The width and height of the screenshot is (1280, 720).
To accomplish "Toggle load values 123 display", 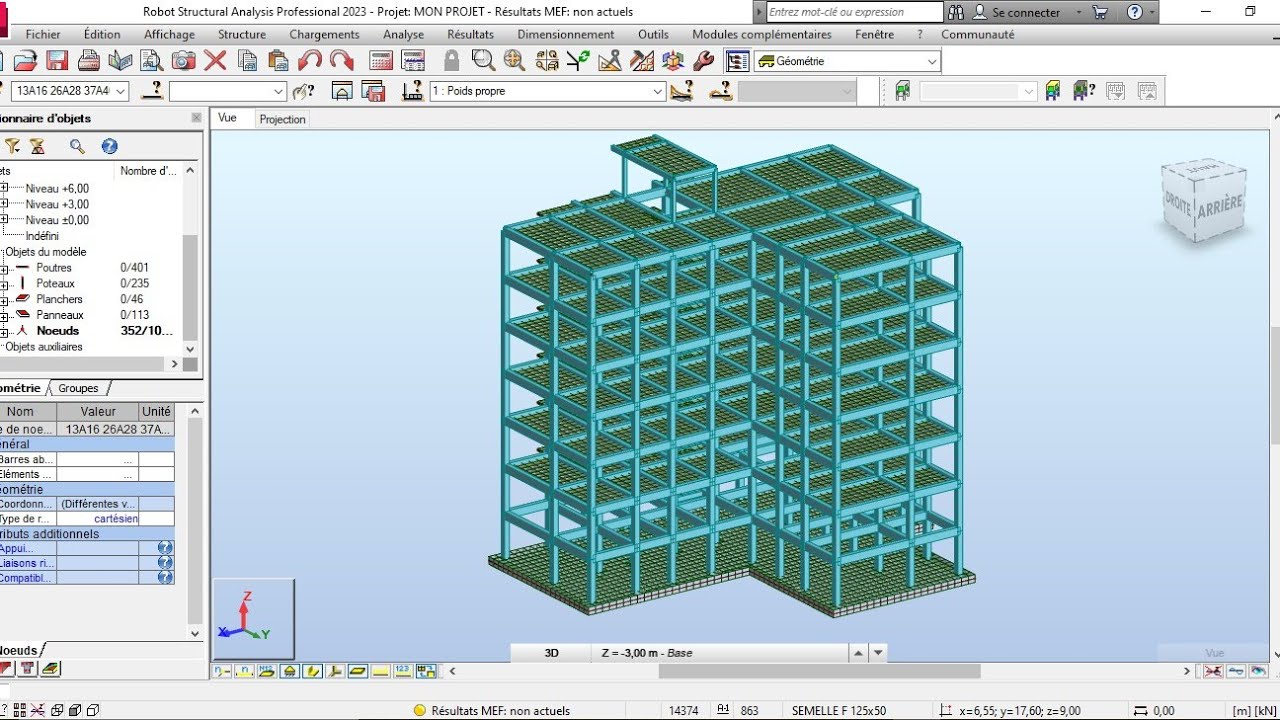I will [x=403, y=671].
